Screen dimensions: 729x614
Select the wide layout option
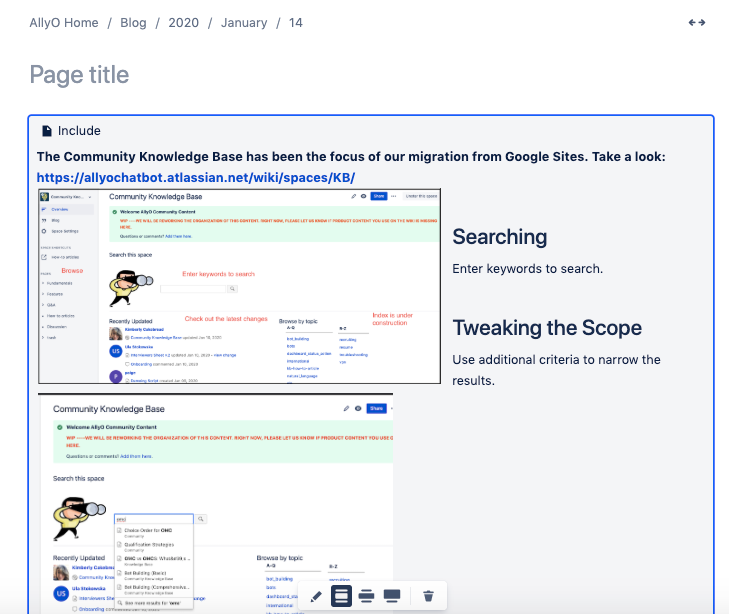[366, 596]
